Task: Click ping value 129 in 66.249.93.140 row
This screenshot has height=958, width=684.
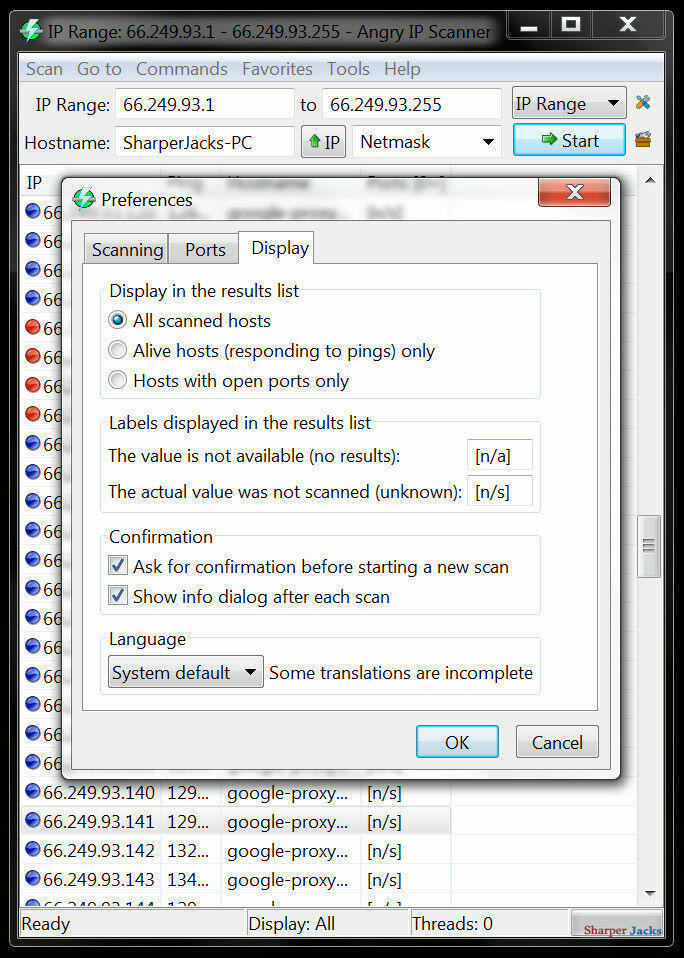Action: [188, 792]
